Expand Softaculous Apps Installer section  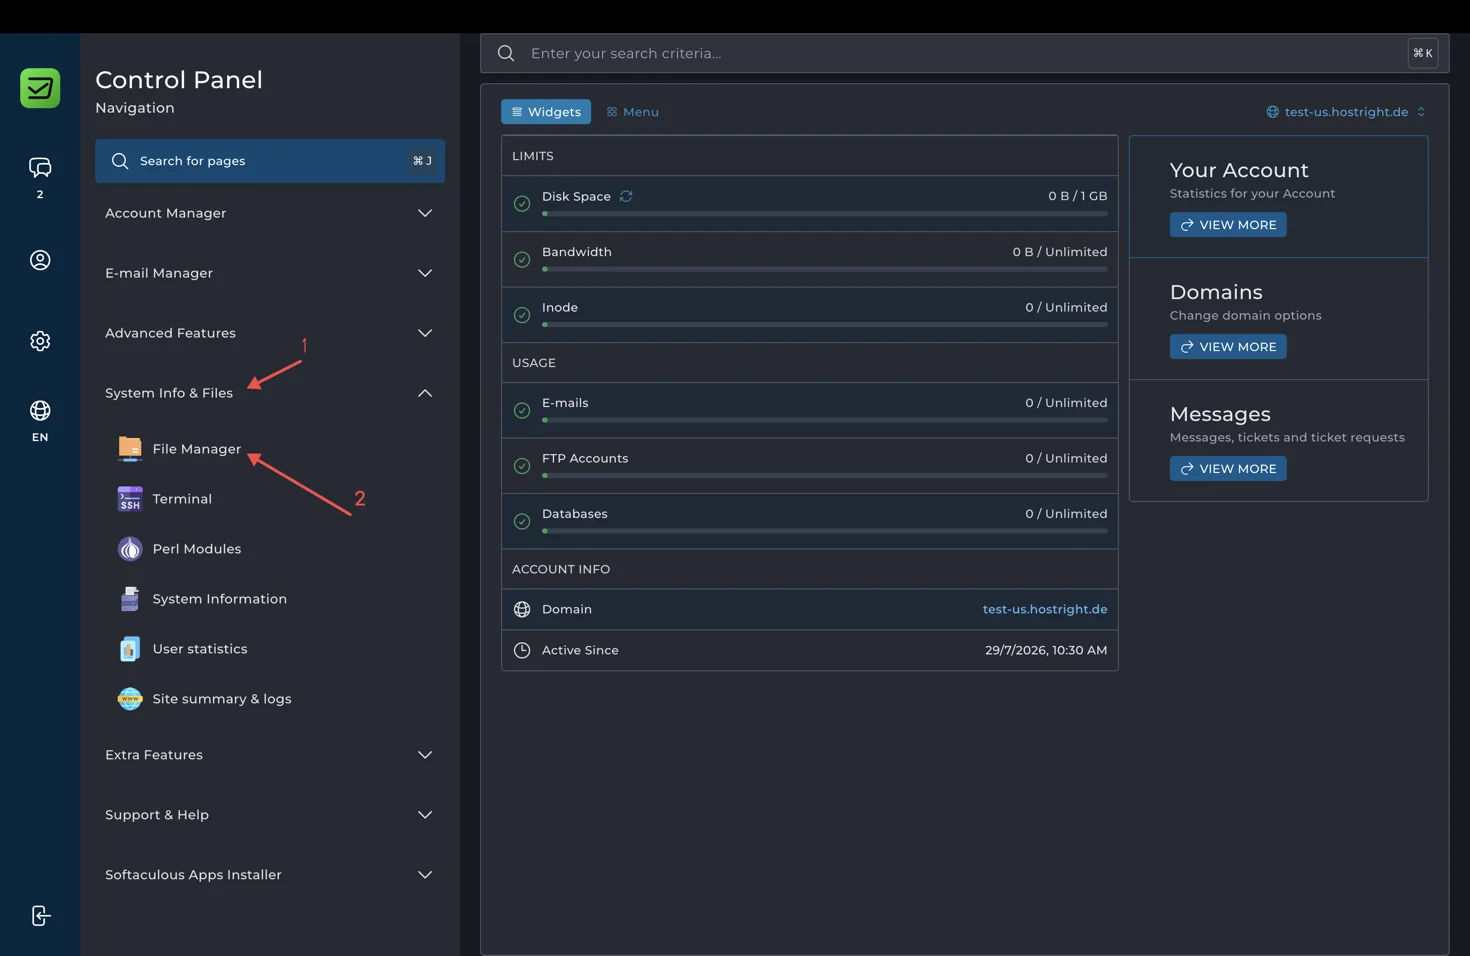(269, 875)
